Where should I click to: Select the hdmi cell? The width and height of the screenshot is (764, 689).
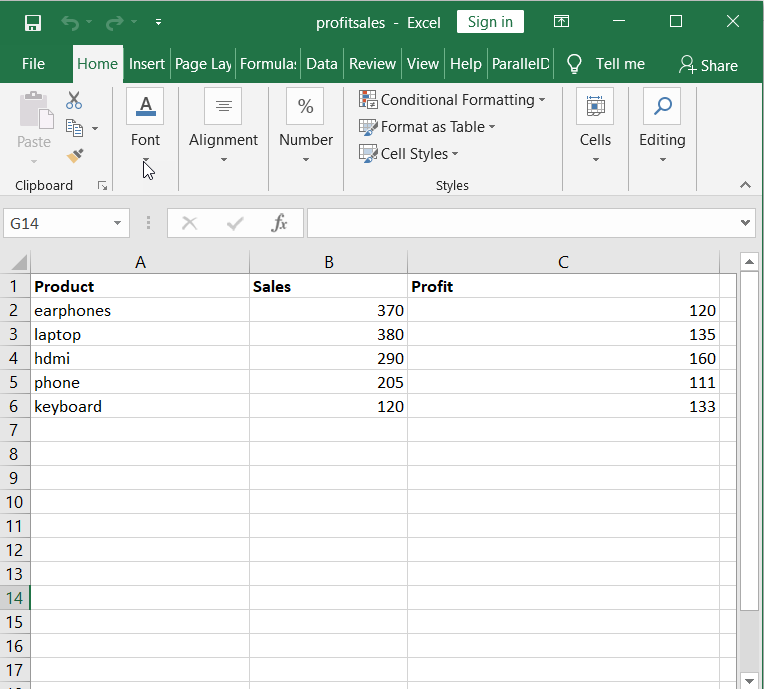tap(140, 358)
